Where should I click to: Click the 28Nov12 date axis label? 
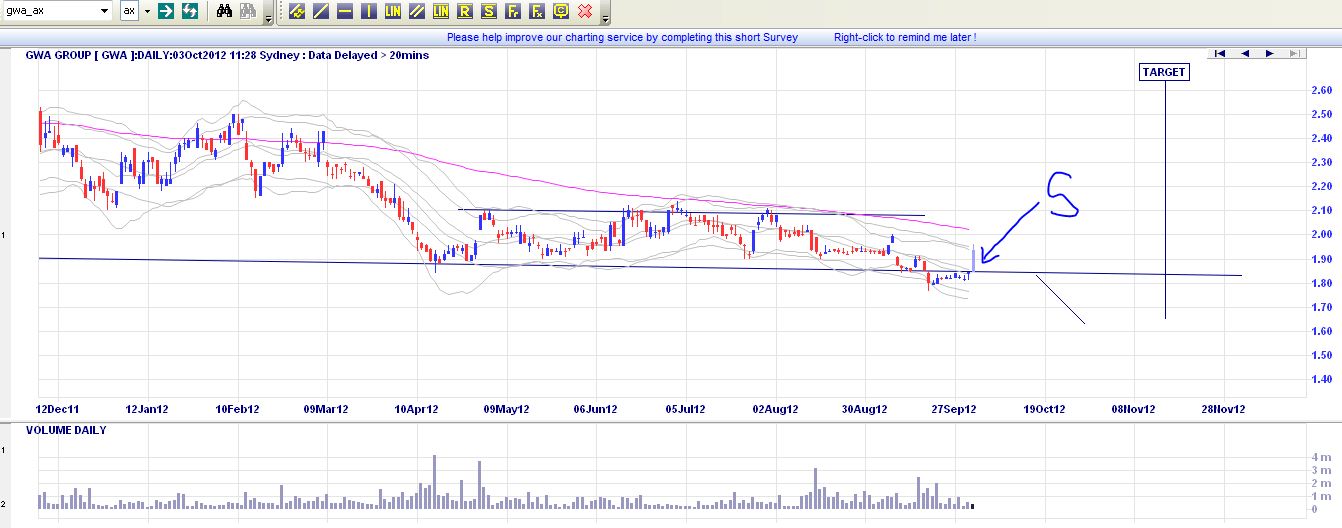click(1223, 409)
